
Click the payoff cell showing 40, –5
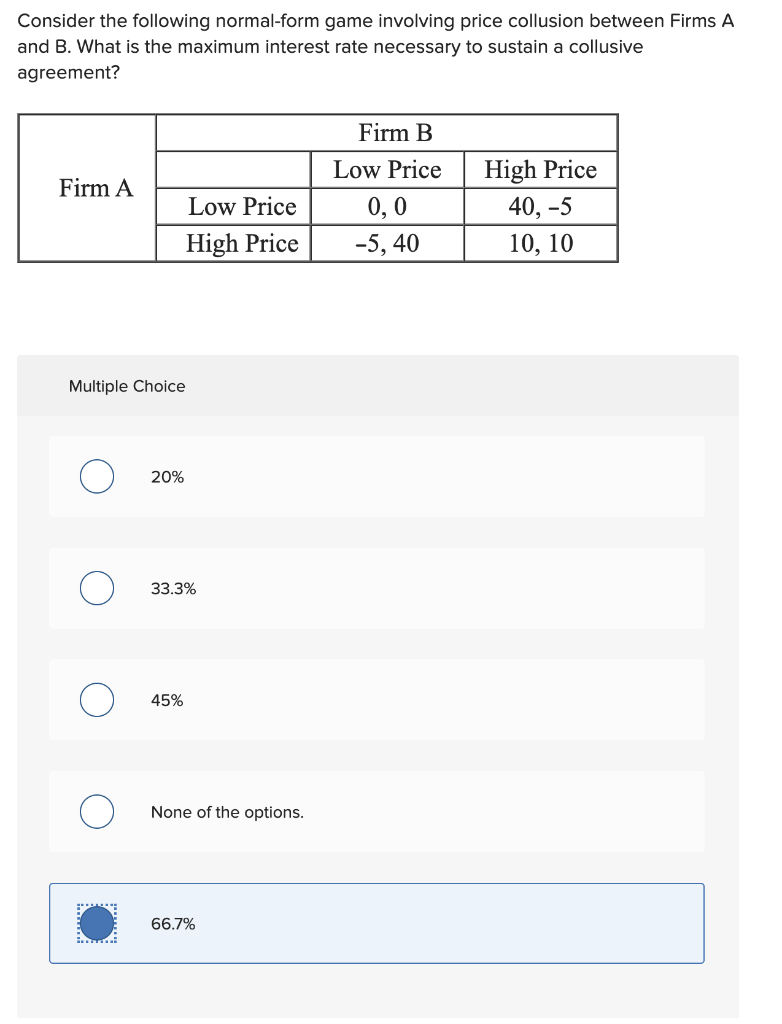point(541,207)
